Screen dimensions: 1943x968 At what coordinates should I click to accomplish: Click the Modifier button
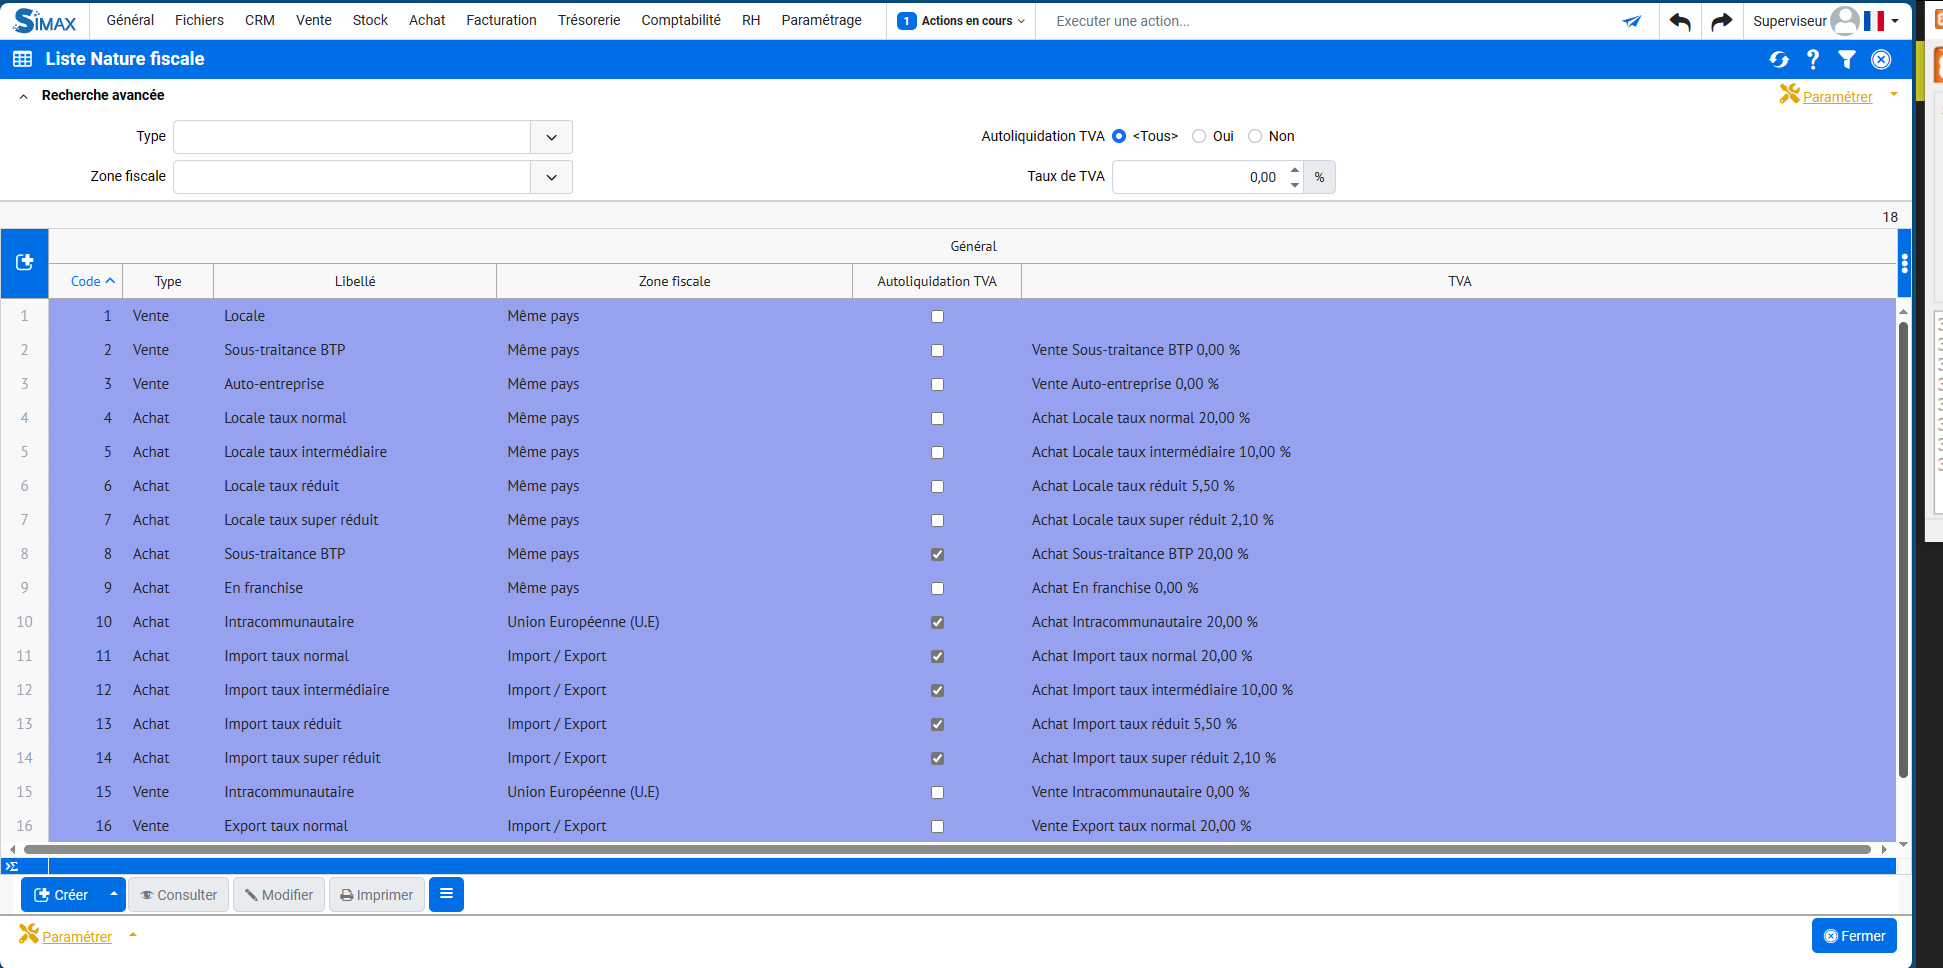(279, 894)
